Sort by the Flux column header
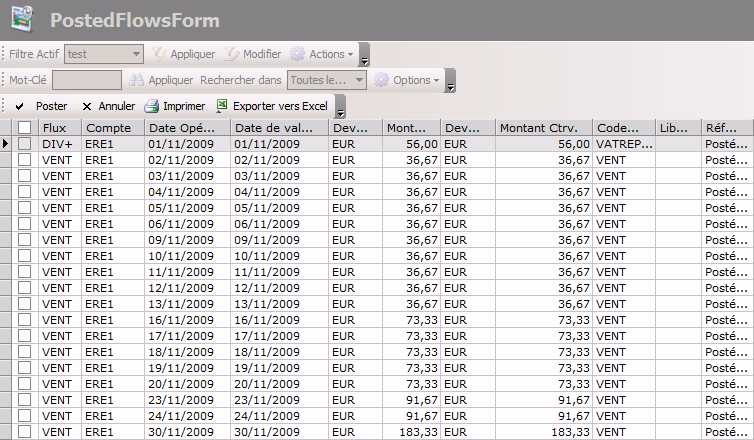This screenshot has width=754, height=440. 59,128
